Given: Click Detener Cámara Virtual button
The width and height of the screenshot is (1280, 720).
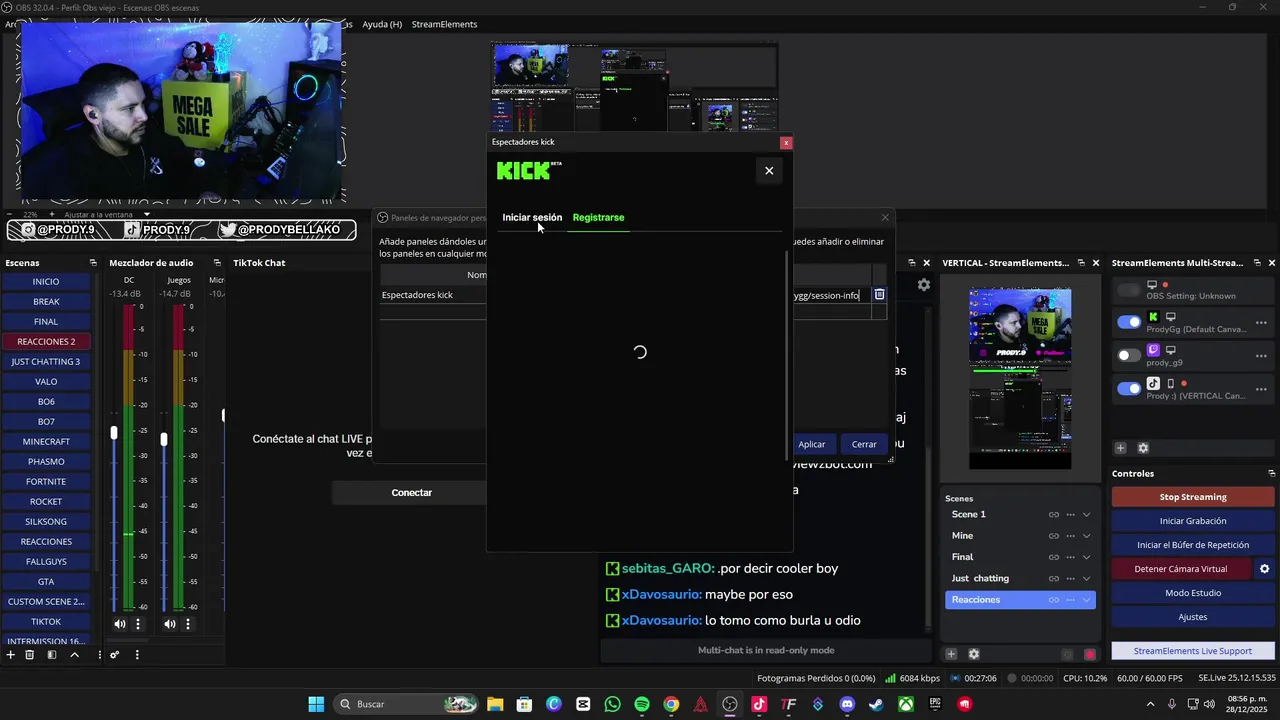Looking at the screenshot, I should click(1181, 569).
